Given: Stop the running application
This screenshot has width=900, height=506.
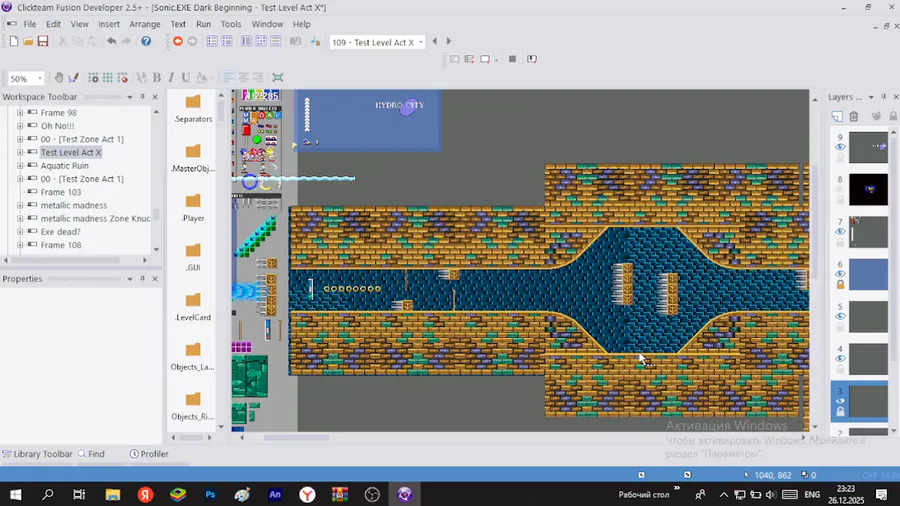Looking at the screenshot, I should coord(513,59).
